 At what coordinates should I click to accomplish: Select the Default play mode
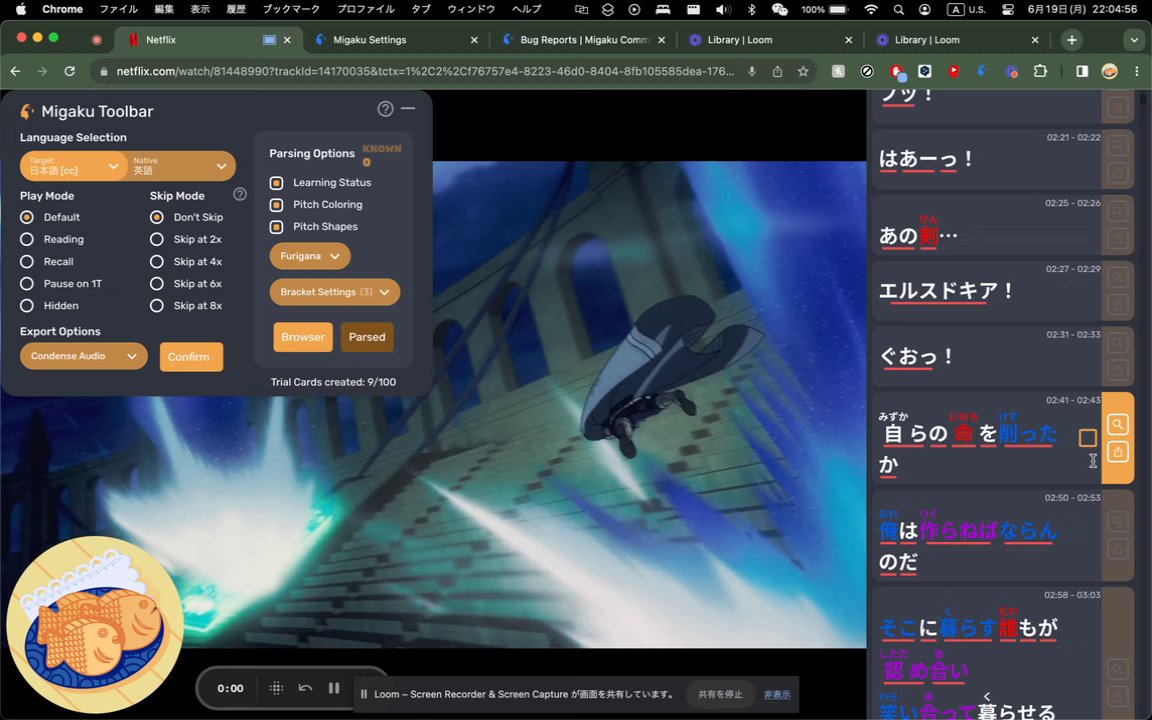click(x=27, y=217)
